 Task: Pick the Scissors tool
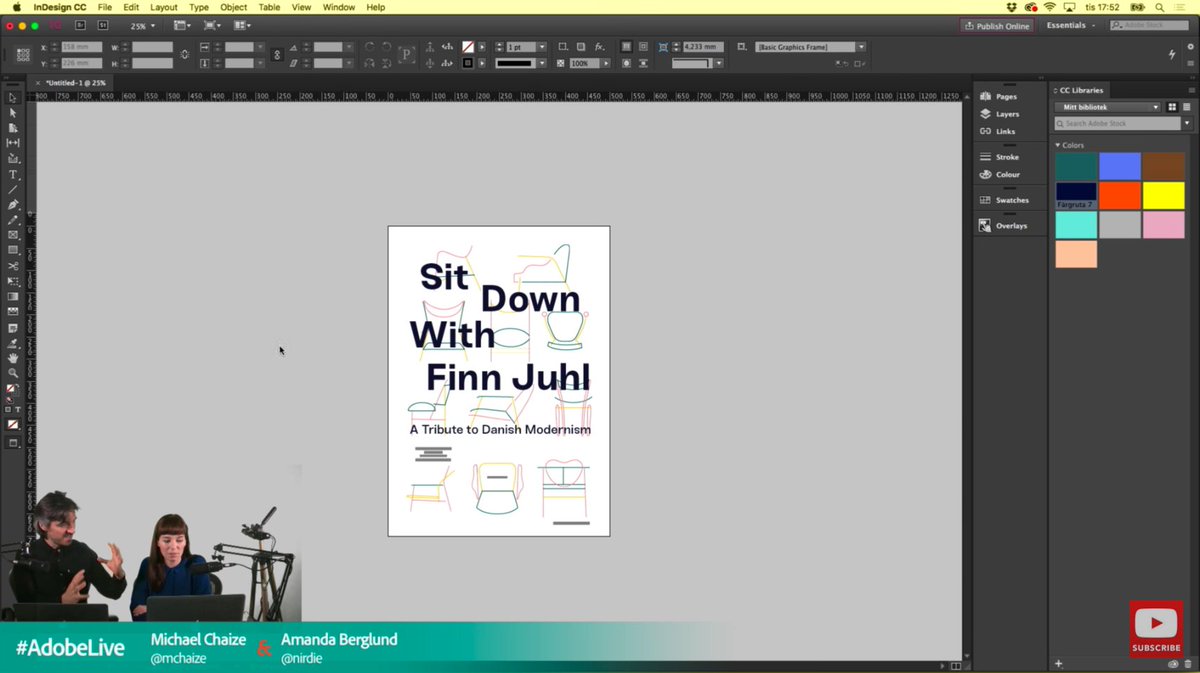(x=13, y=266)
